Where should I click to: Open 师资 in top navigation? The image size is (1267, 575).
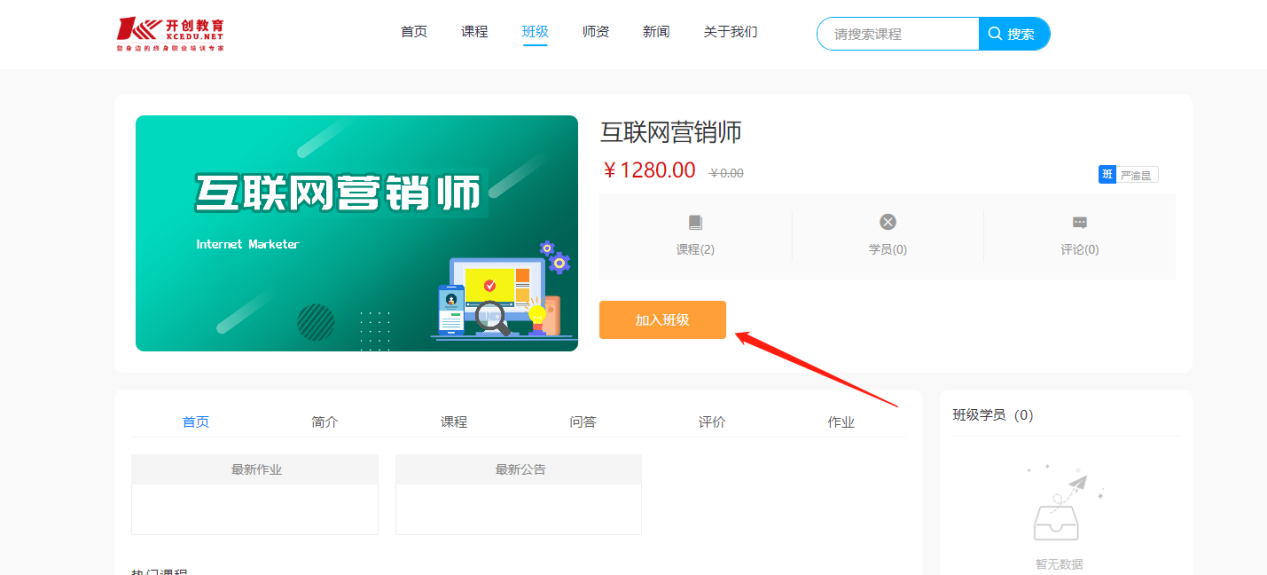click(596, 32)
